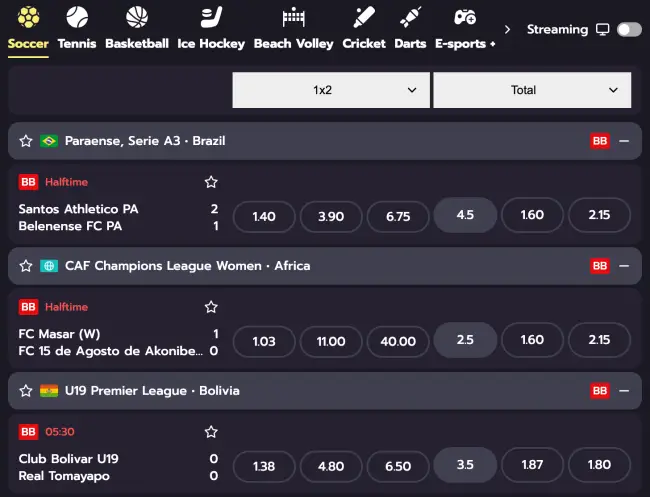
Task: Open the Total market dropdown
Action: (x=532, y=90)
